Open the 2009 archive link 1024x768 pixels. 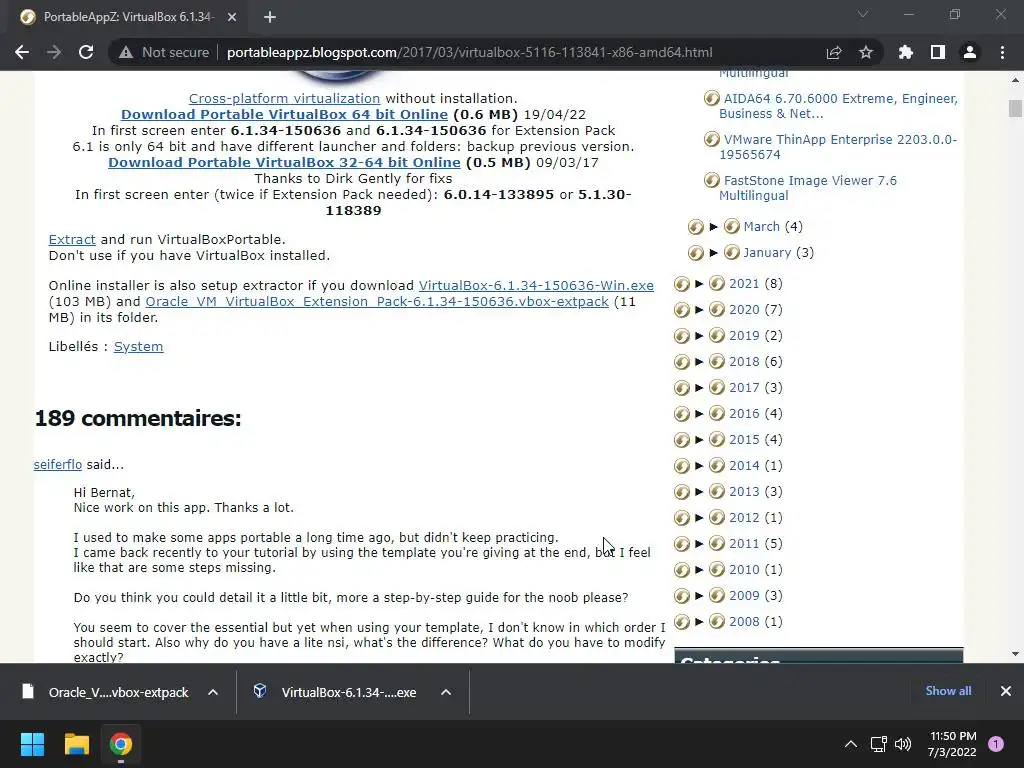point(744,596)
